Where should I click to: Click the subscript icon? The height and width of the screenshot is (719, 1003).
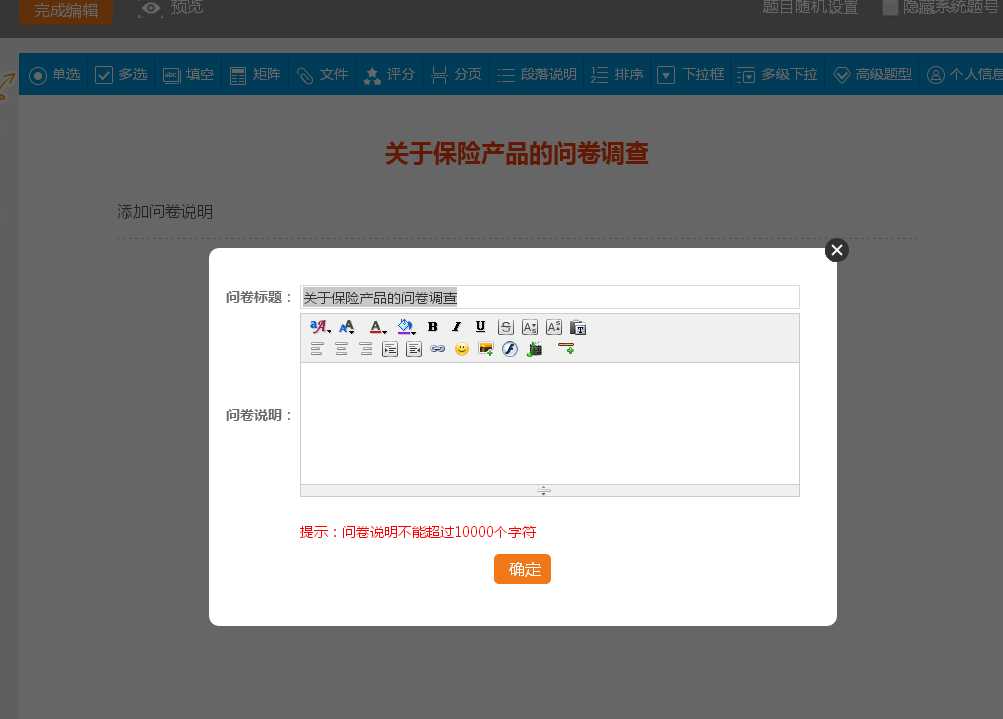click(530, 328)
